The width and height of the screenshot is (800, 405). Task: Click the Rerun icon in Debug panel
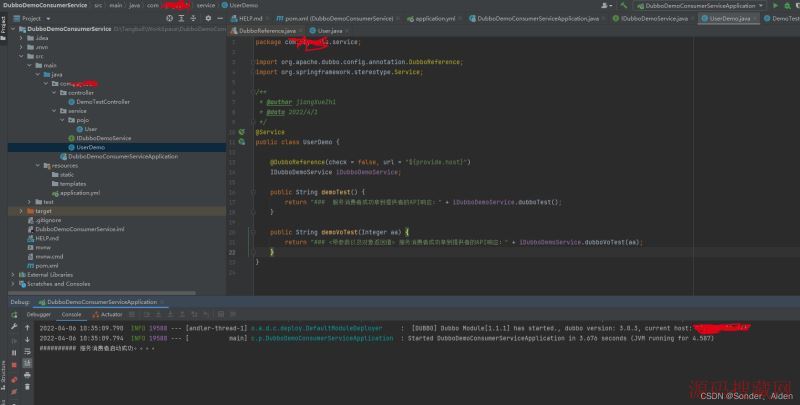click(x=14, y=315)
